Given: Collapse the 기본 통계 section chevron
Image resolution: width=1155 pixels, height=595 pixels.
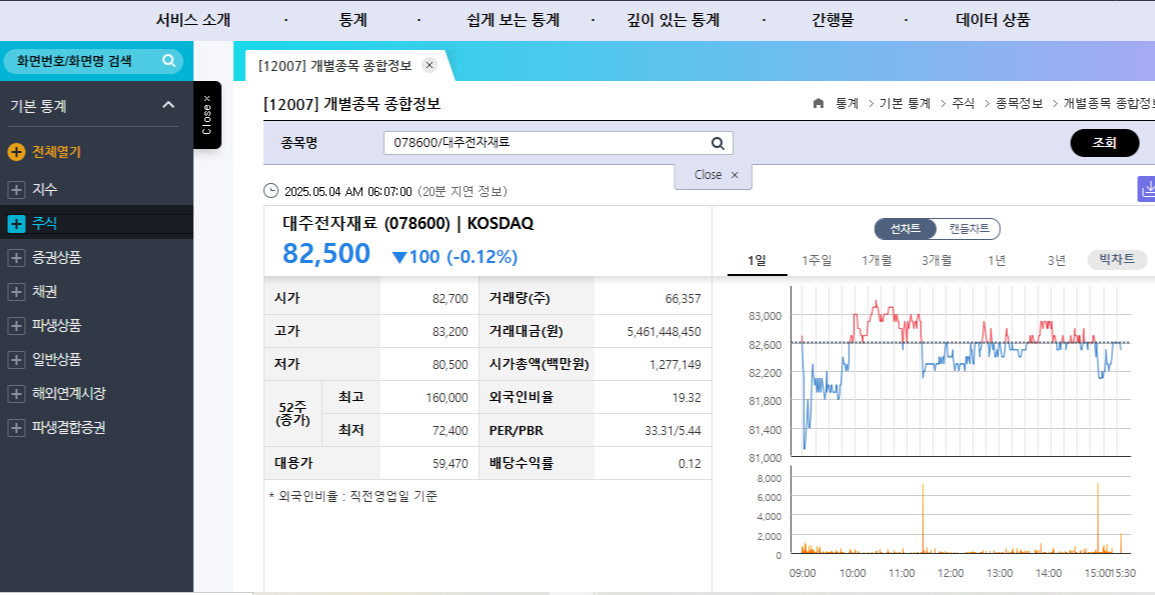Looking at the screenshot, I should point(169,105).
